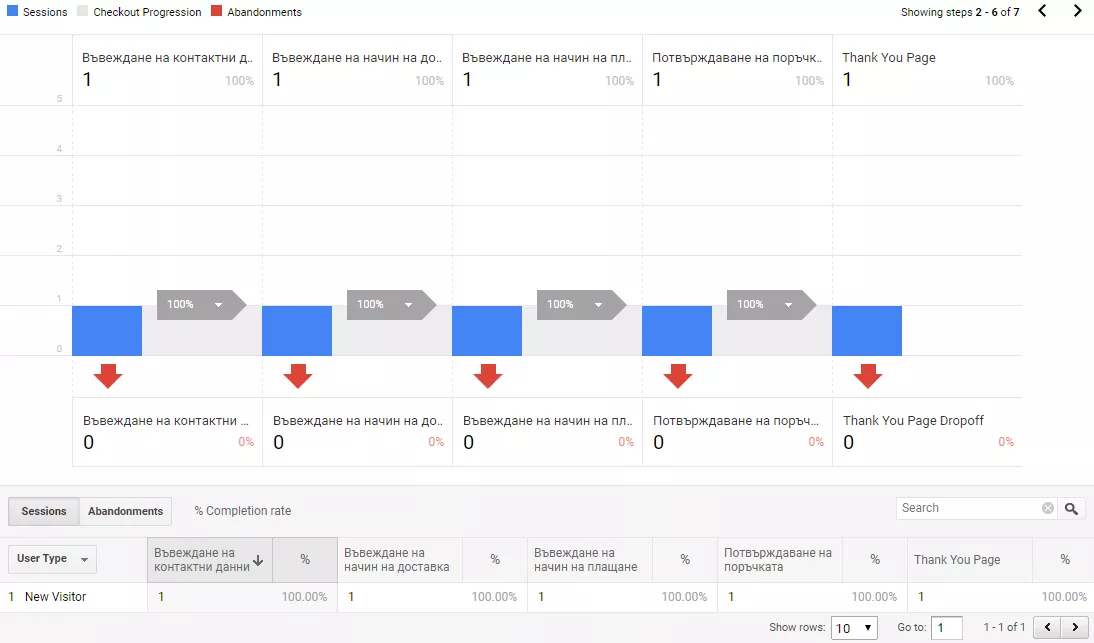1094x643 pixels.
Task: Click grey Checkout Progression legend swatch
Action: pos(82,11)
